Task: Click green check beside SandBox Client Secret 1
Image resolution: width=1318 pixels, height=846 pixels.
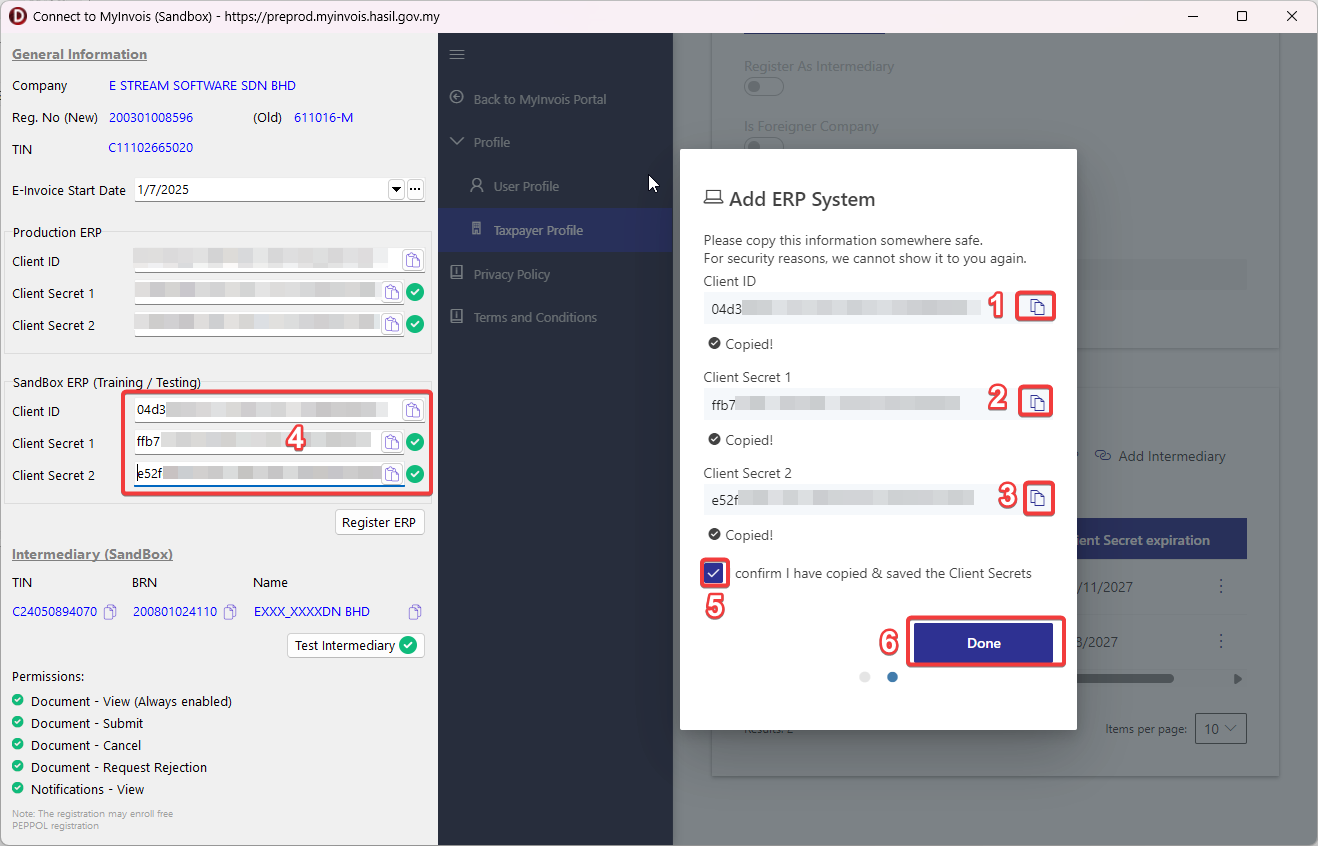Action: pyautogui.click(x=415, y=442)
